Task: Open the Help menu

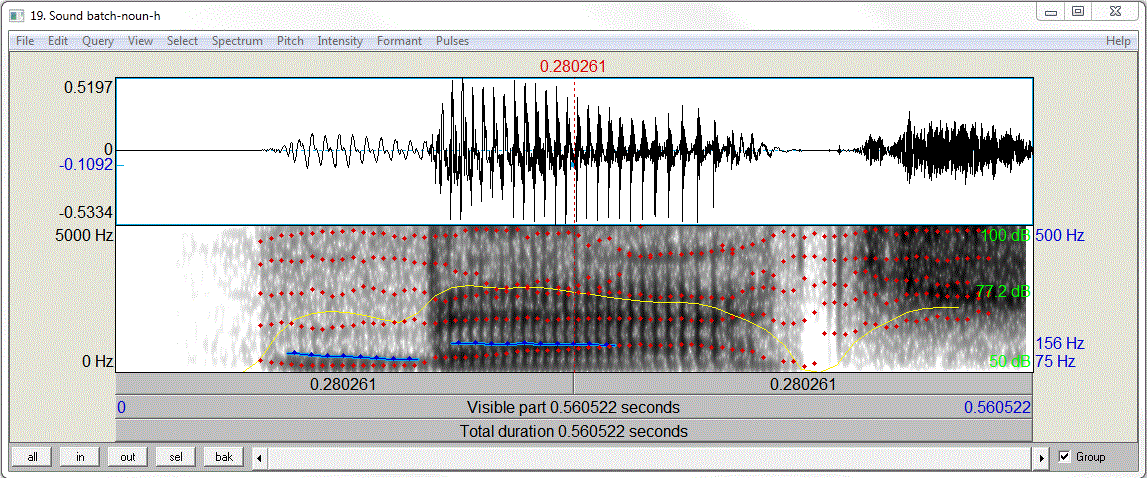Action: pos(1118,41)
